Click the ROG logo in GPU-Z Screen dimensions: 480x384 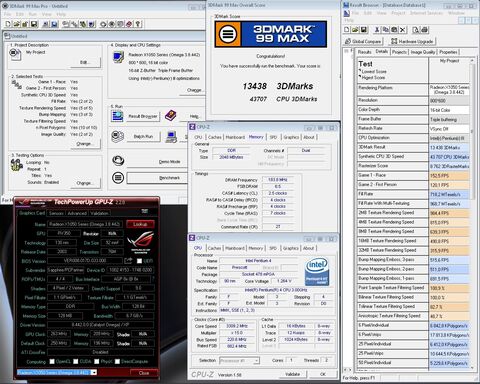pos(140,242)
